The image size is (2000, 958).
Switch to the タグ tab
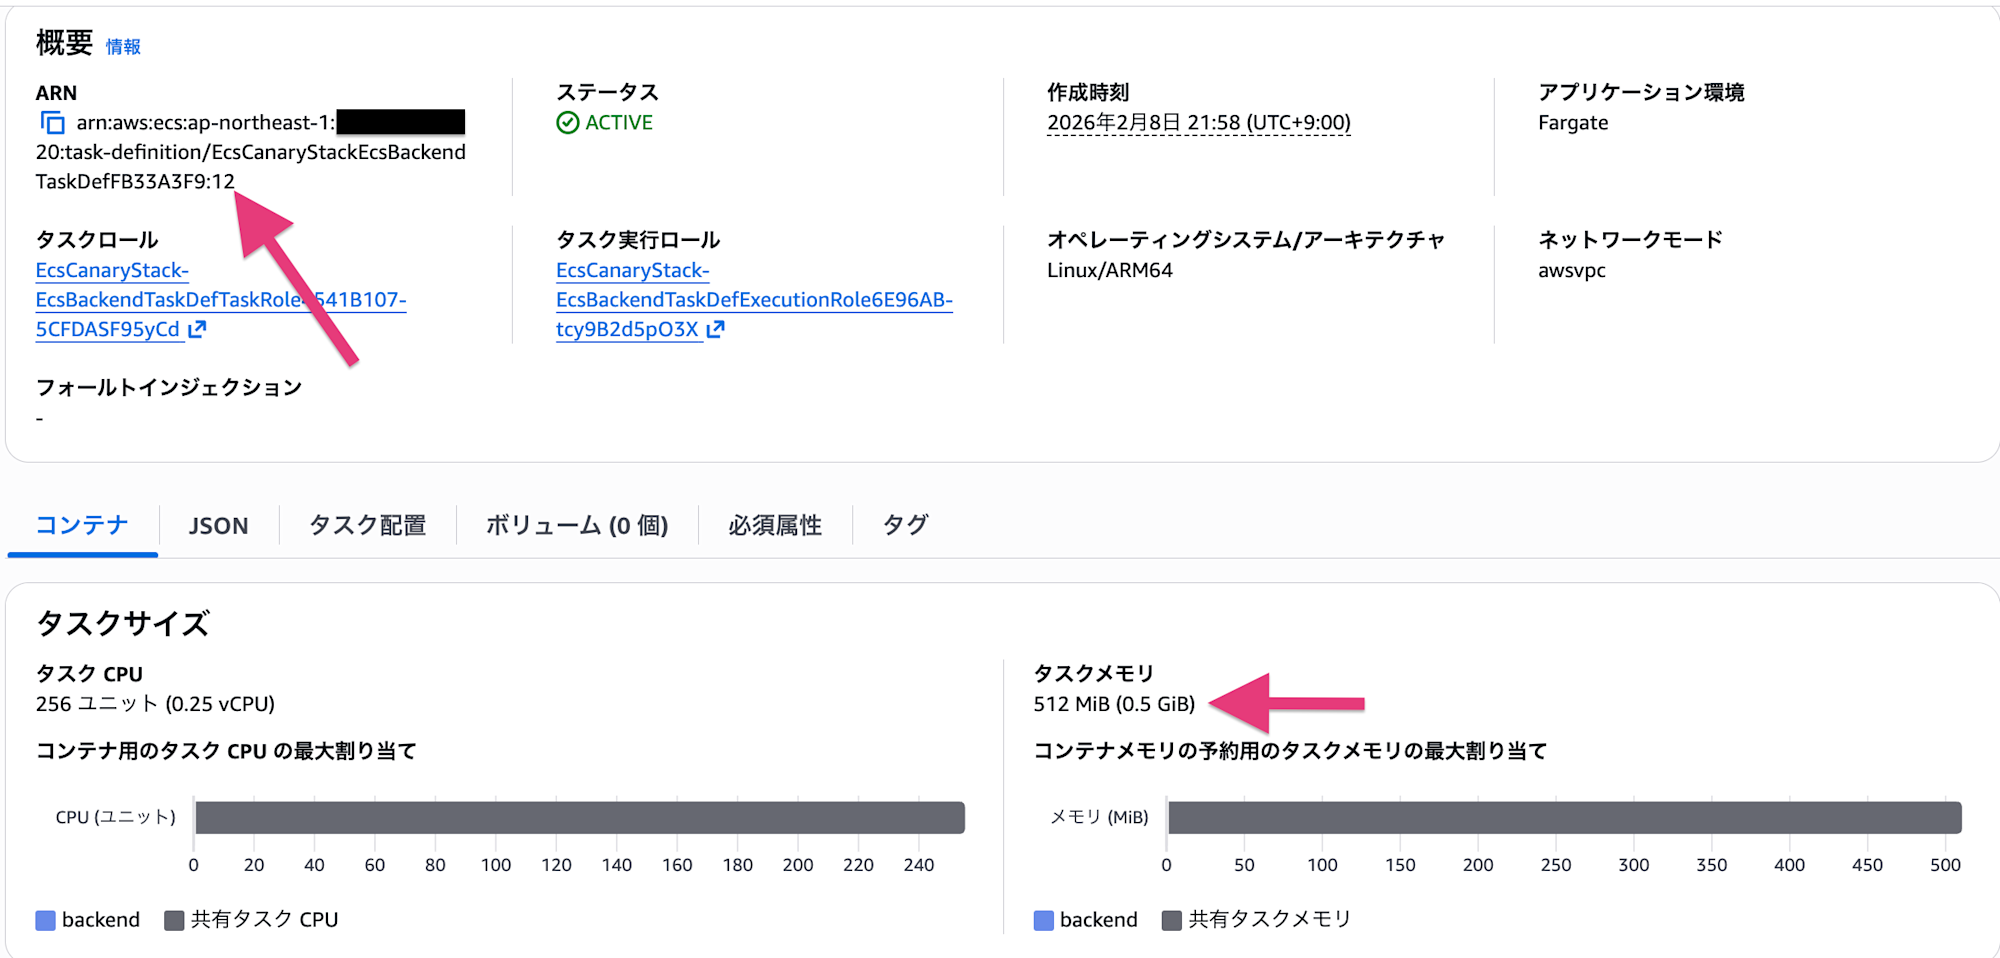click(x=904, y=524)
